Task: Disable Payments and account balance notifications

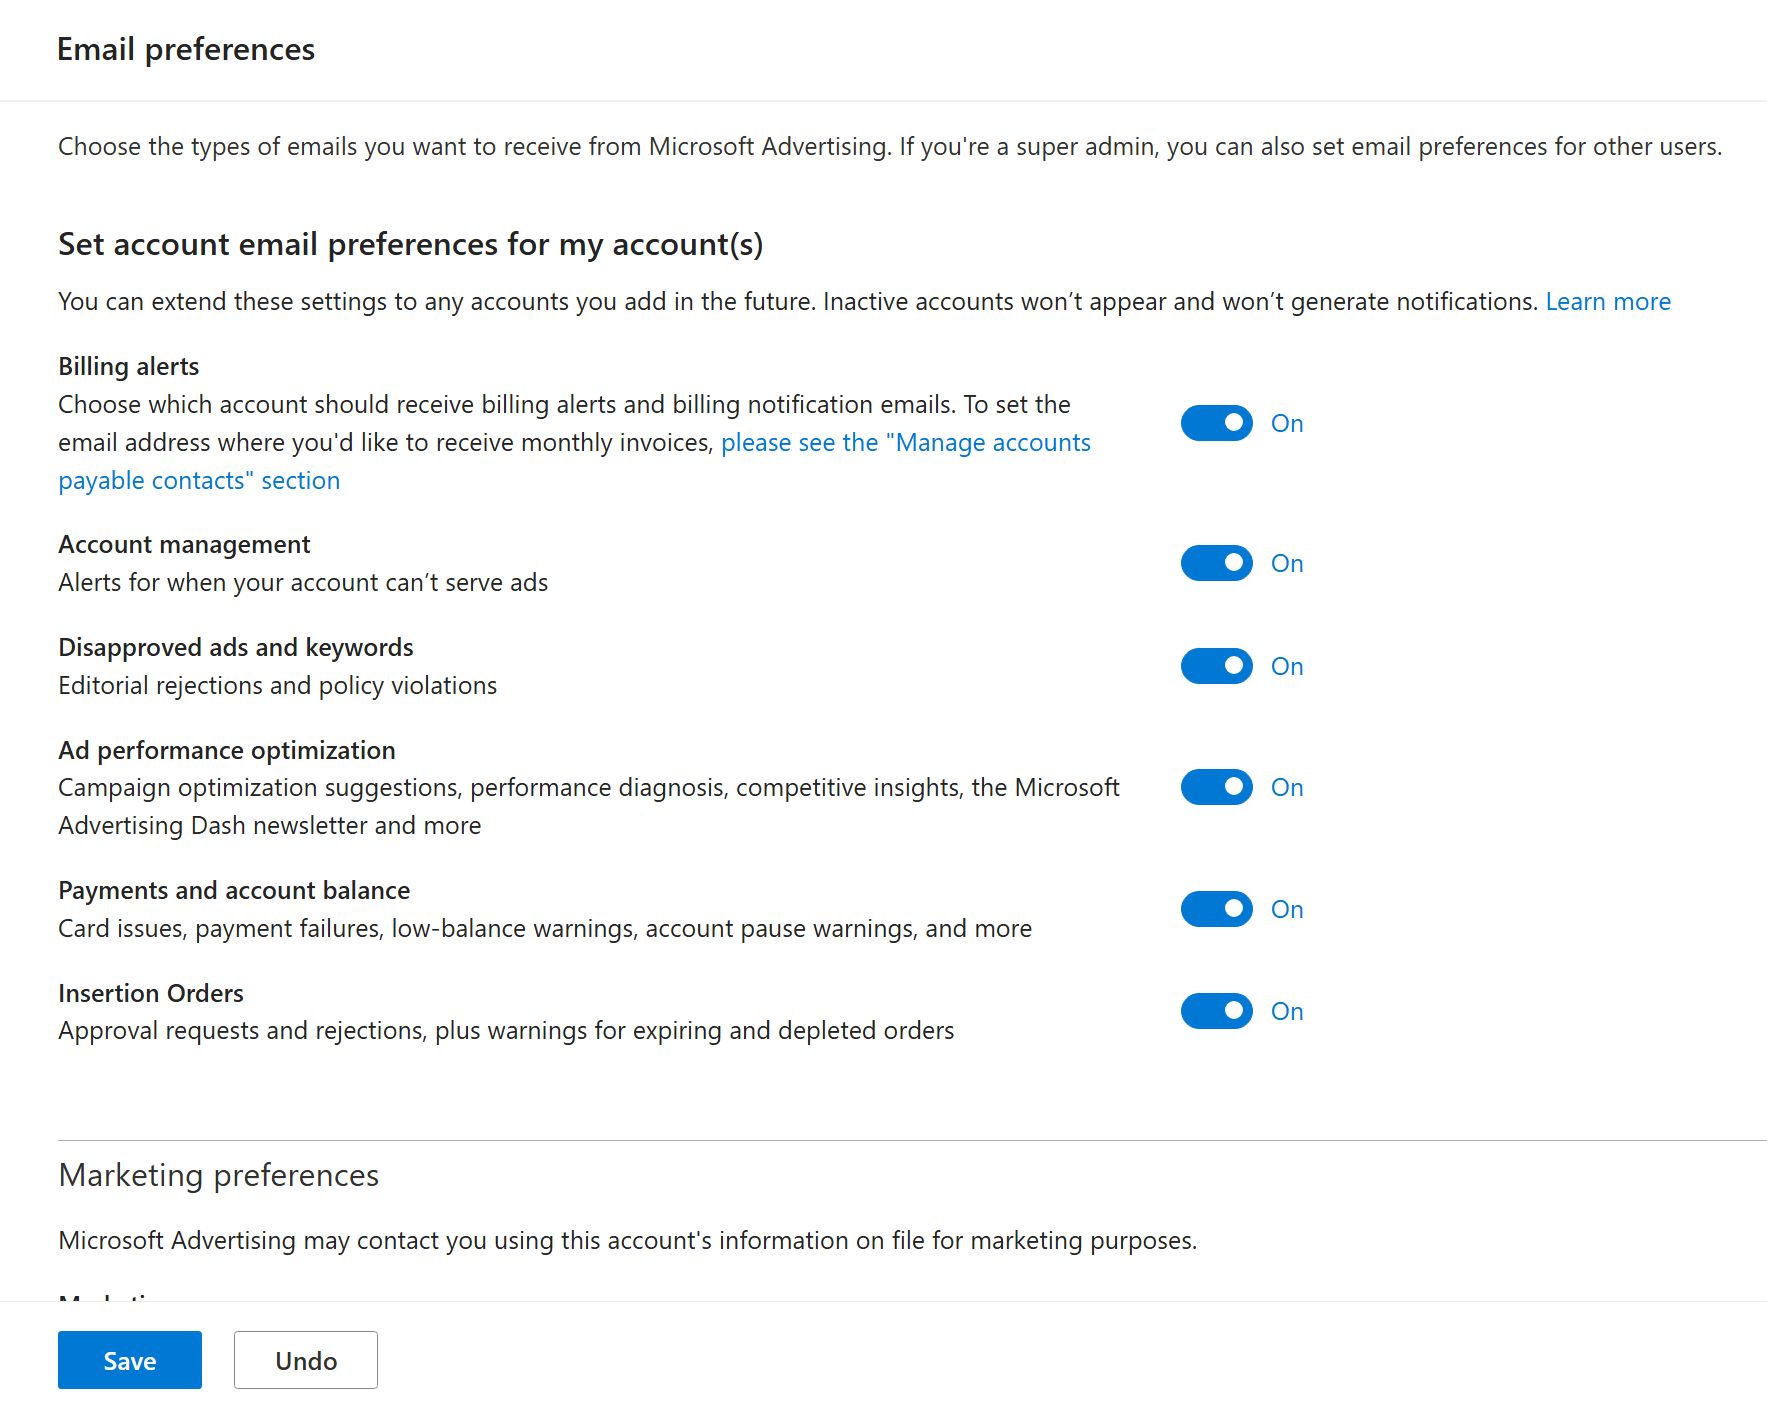Action: [x=1214, y=909]
